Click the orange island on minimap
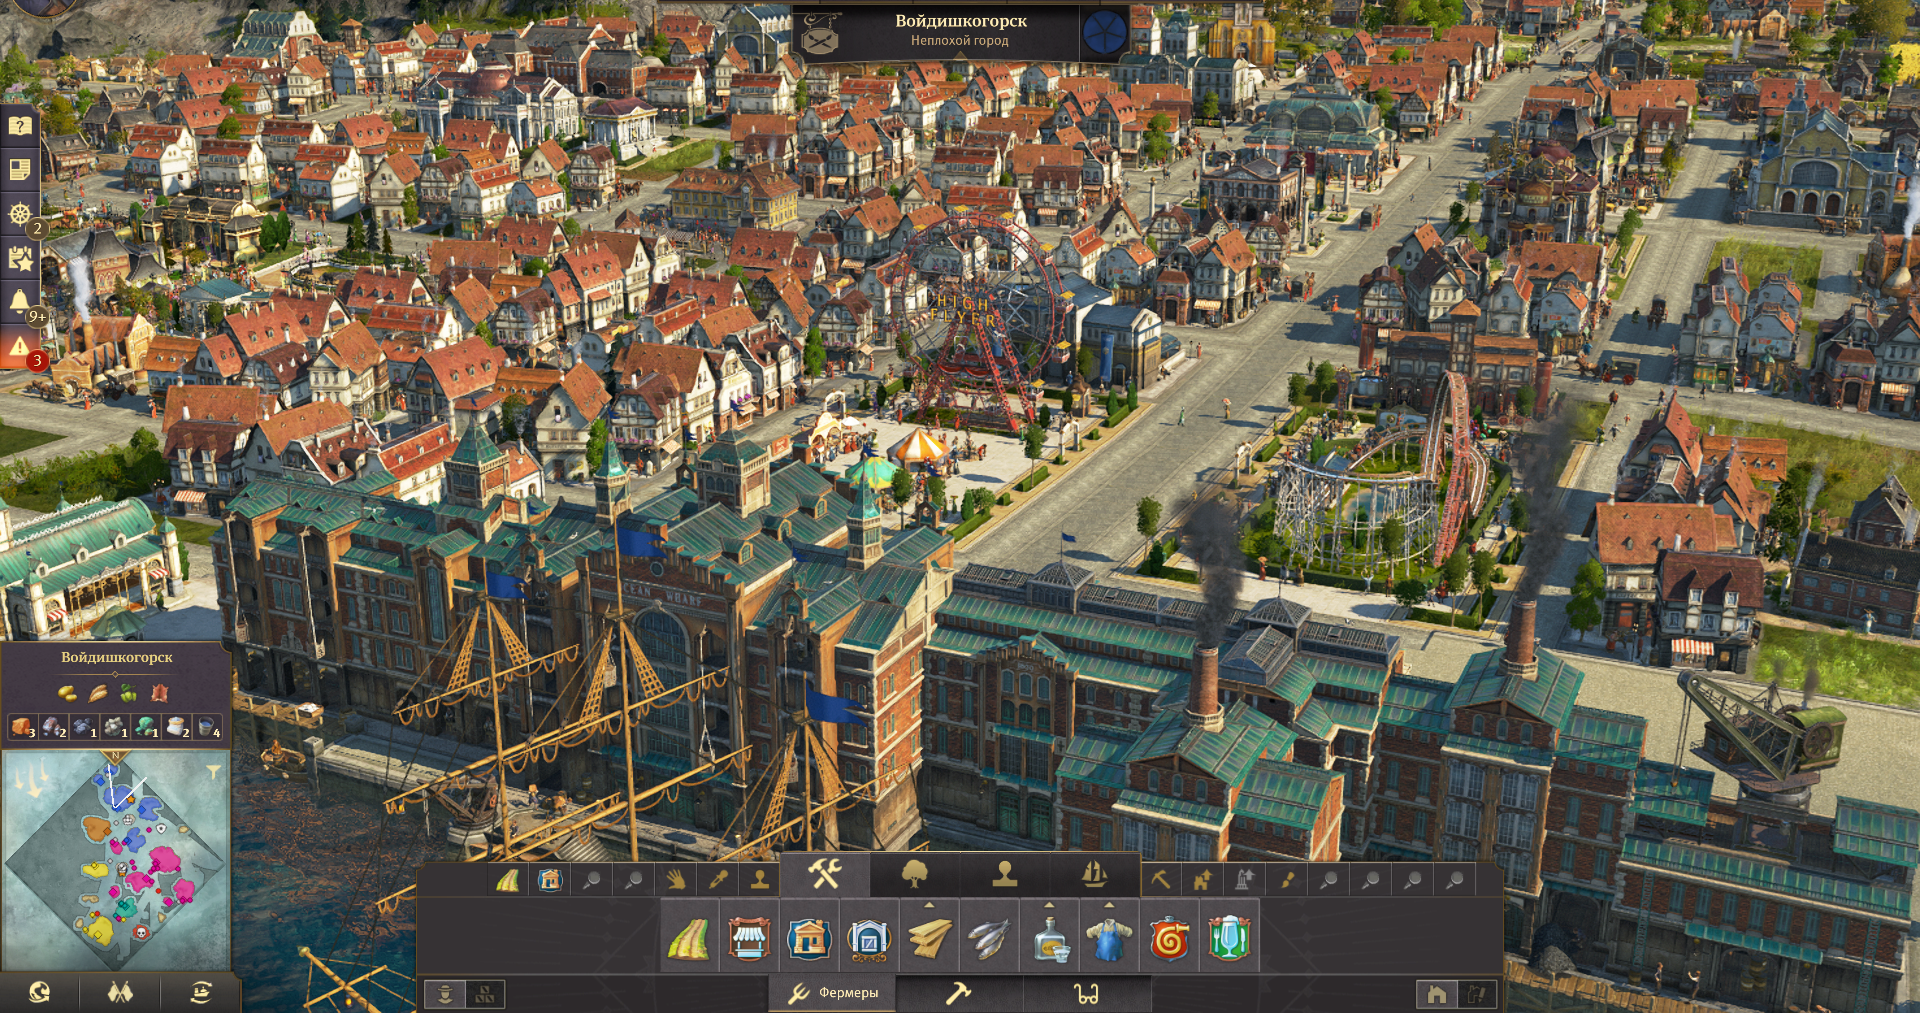 pos(95,827)
